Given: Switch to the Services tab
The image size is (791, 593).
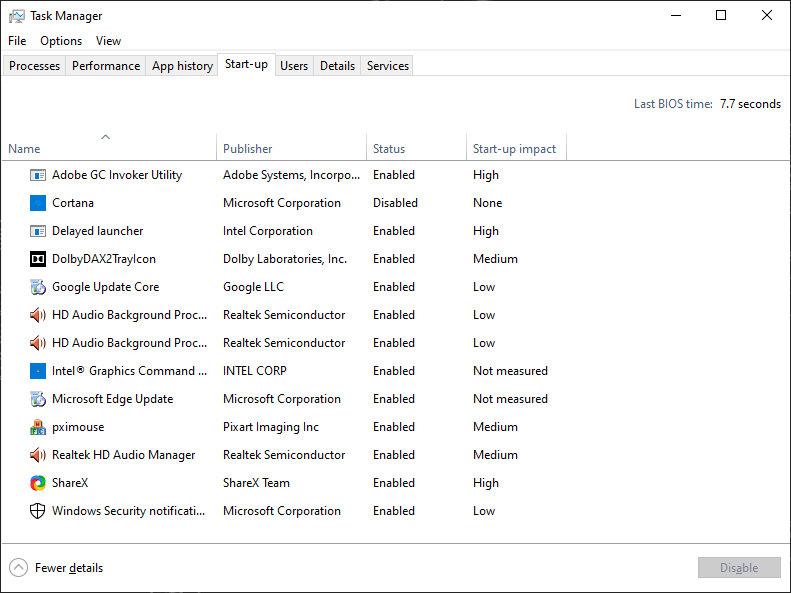Looking at the screenshot, I should tap(388, 66).
